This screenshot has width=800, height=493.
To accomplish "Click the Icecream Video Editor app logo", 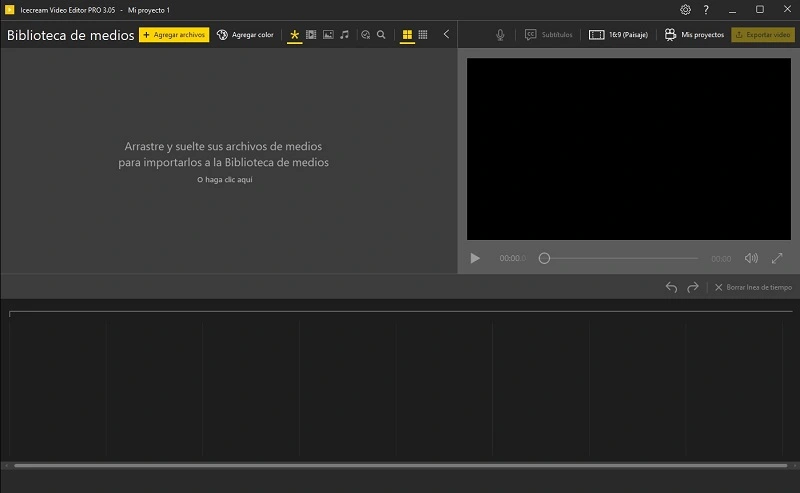I will pyautogui.click(x=9, y=10).
